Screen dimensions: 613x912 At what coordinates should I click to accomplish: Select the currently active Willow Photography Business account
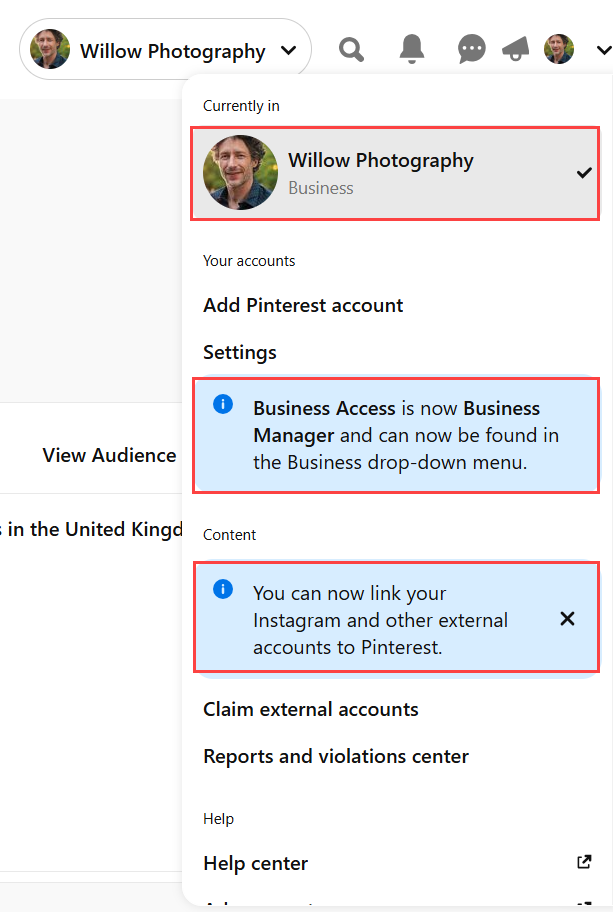click(x=394, y=172)
